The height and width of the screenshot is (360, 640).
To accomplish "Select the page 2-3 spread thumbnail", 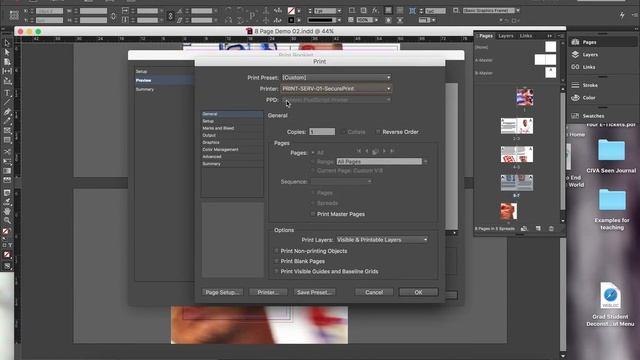I will (517, 126).
